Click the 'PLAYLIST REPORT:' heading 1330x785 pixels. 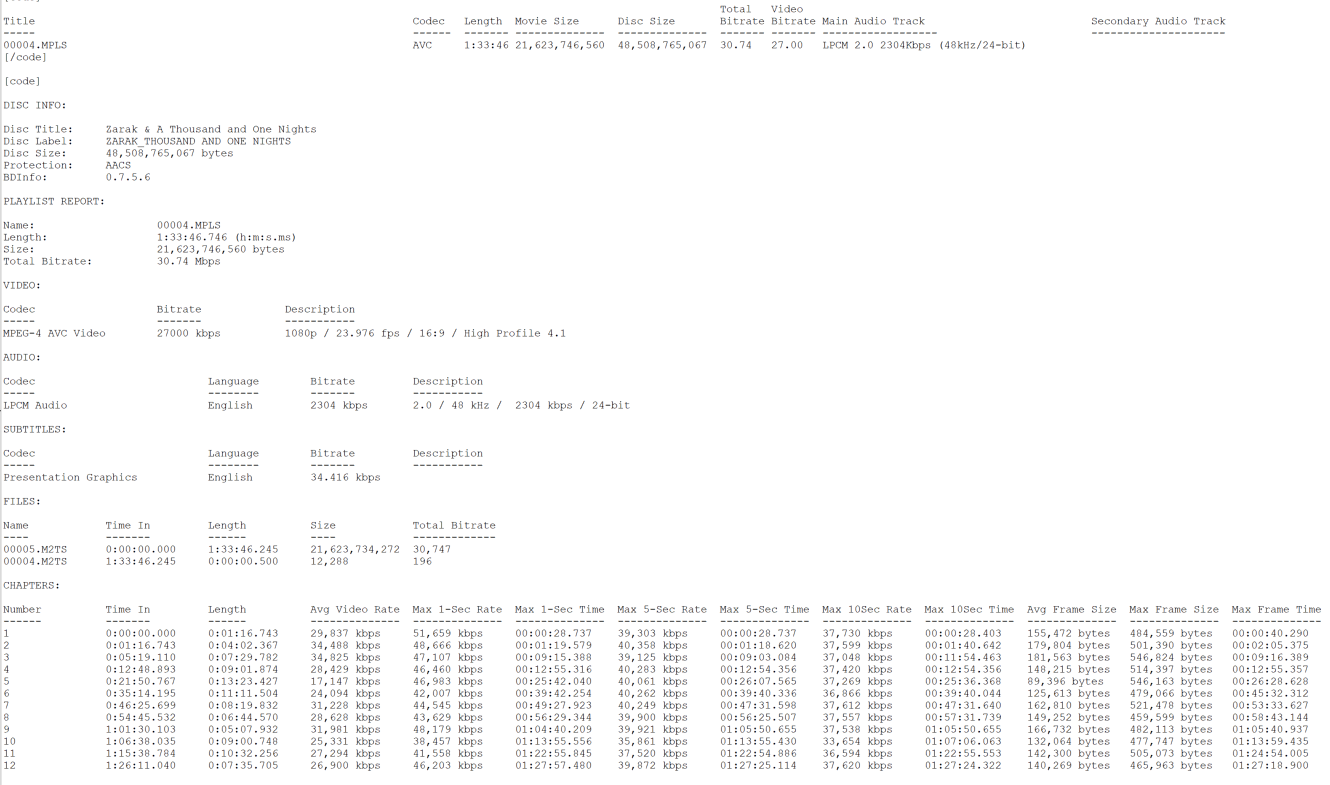coord(54,201)
